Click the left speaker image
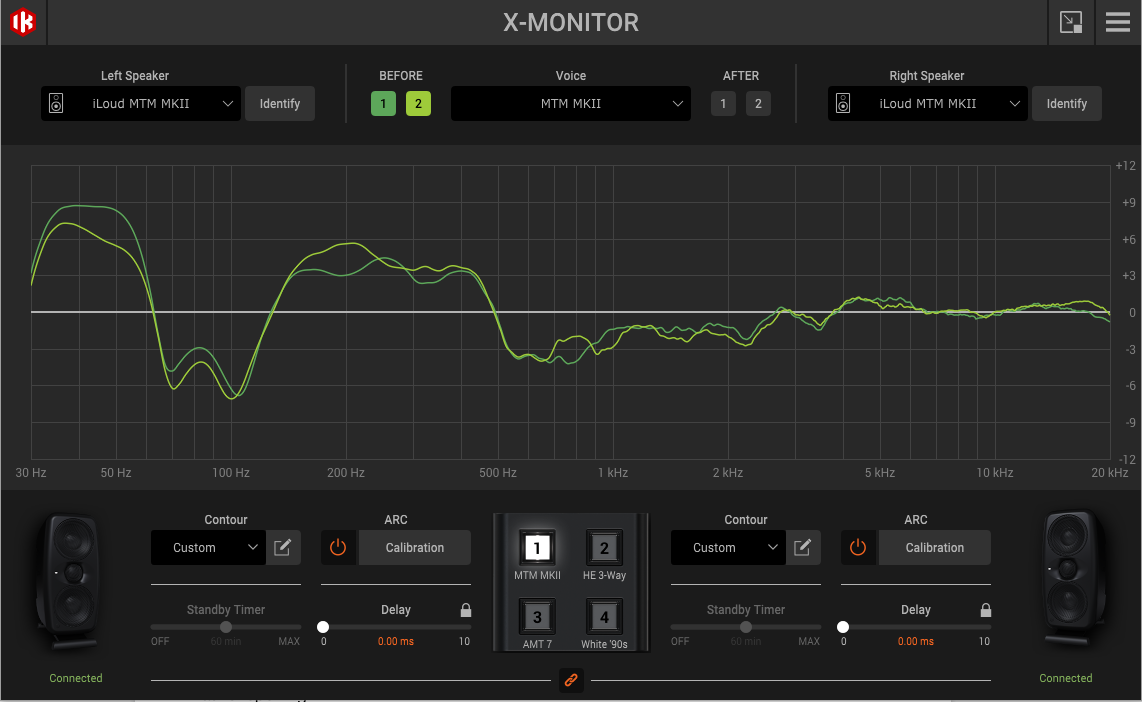 (x=68, y=581)
